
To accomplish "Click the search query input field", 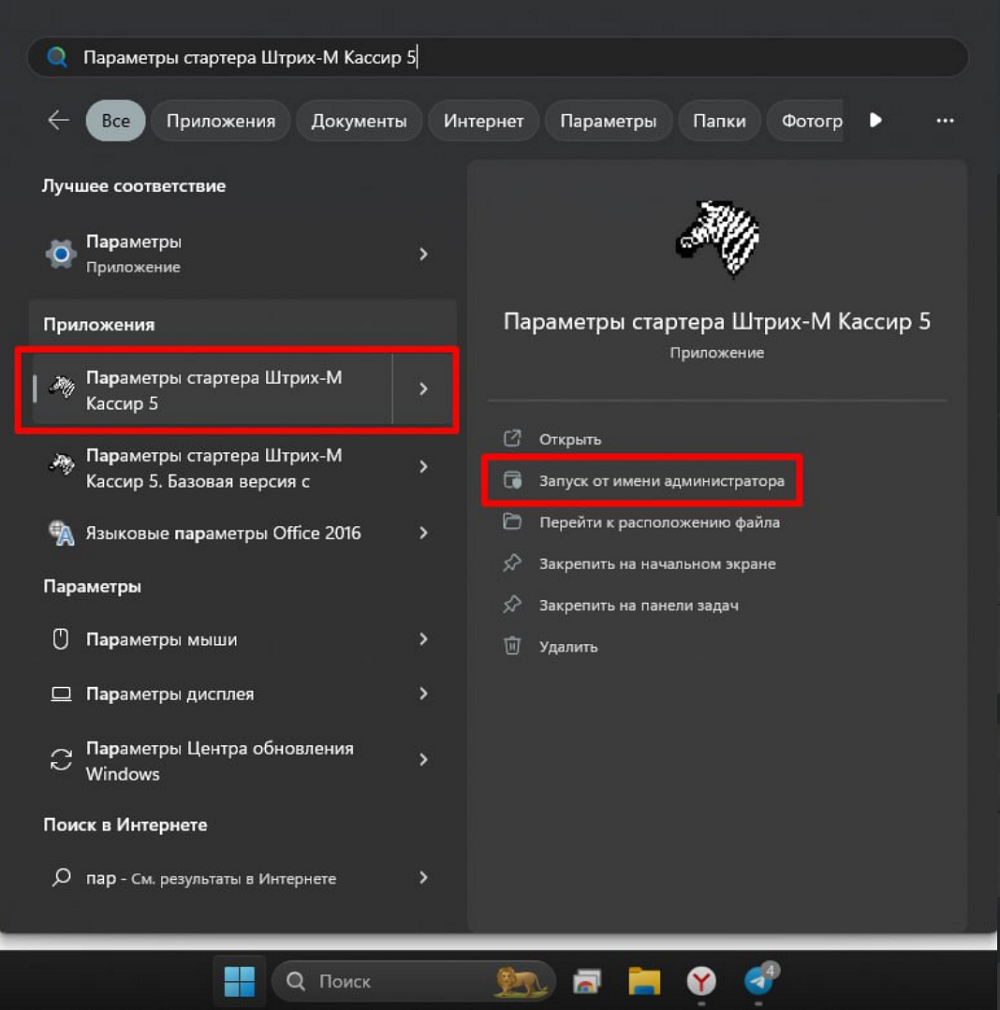I will [497, 57].
